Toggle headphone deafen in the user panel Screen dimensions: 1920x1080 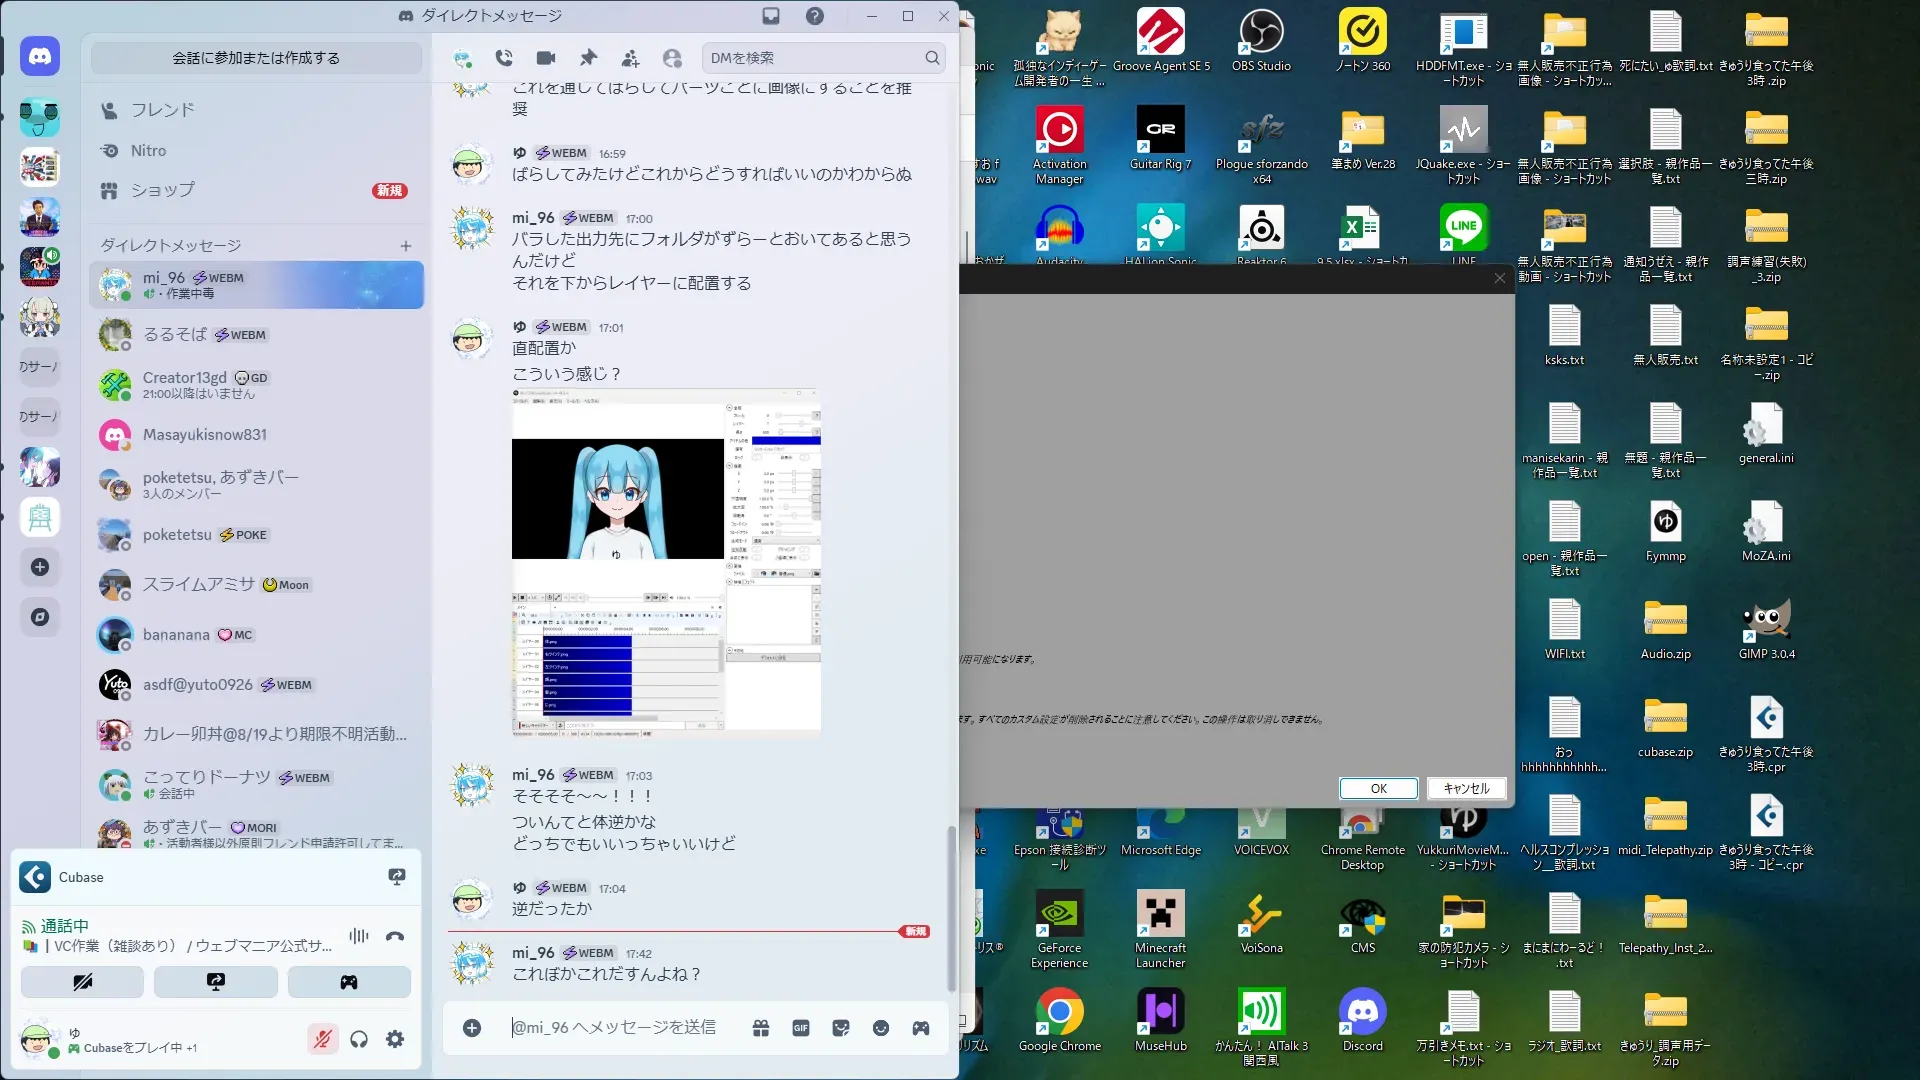(x=359, y=1040)
